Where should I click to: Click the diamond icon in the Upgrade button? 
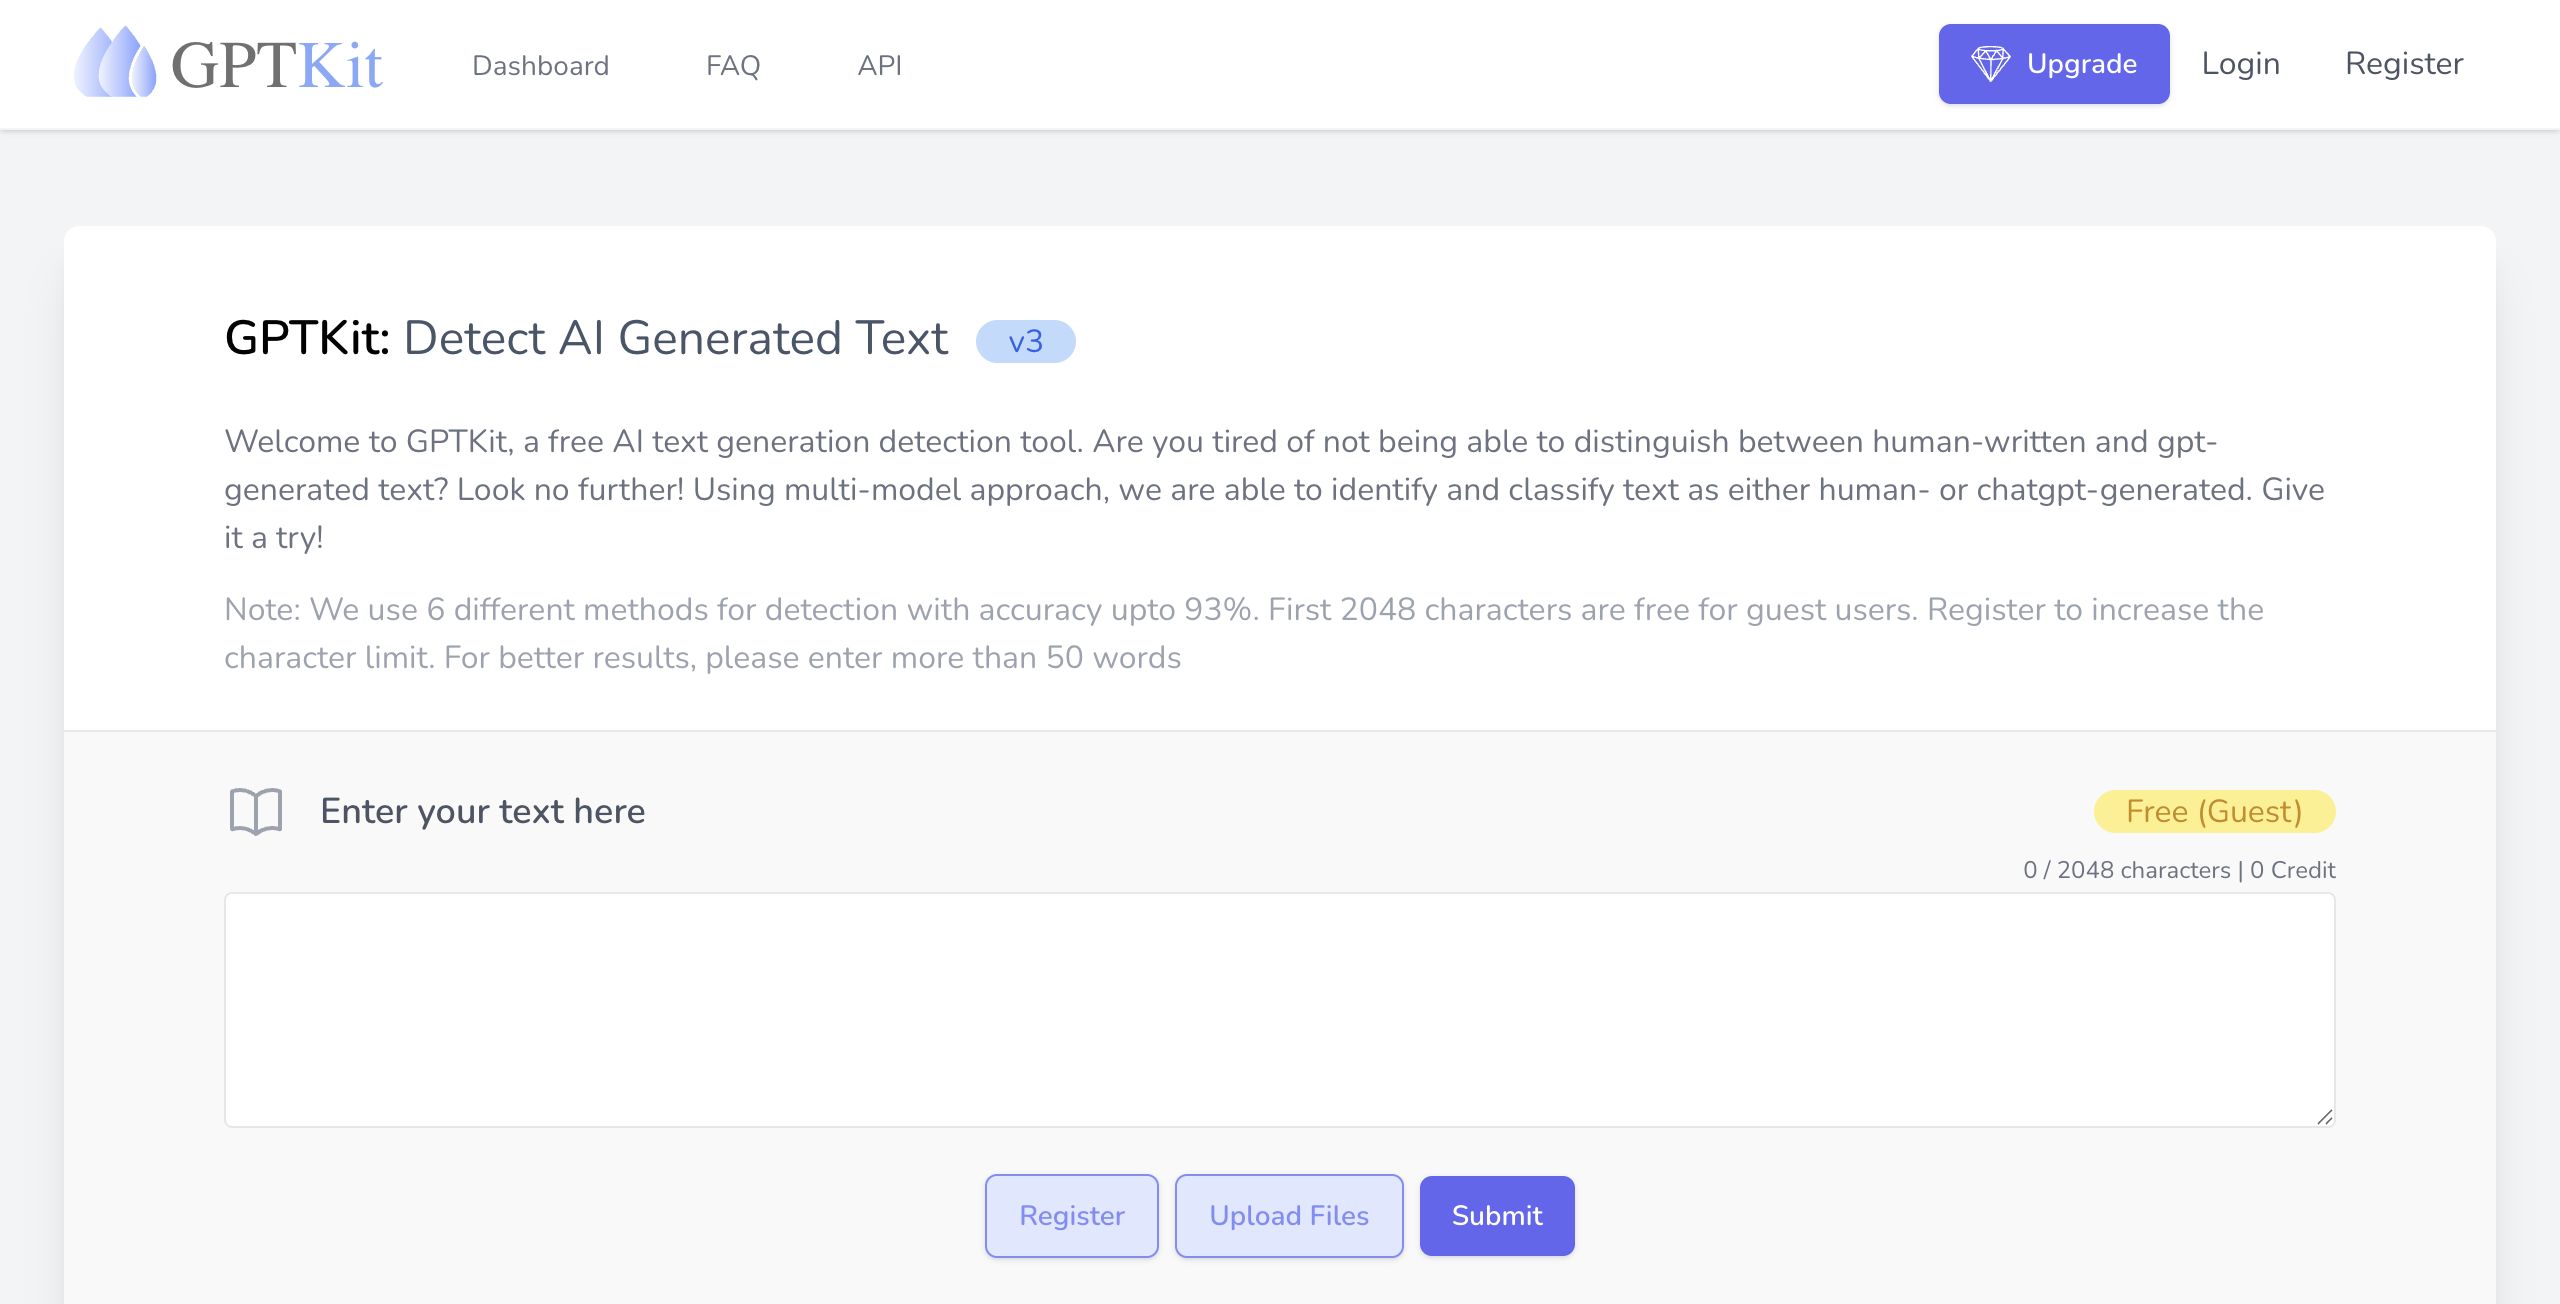[1990, 64]
